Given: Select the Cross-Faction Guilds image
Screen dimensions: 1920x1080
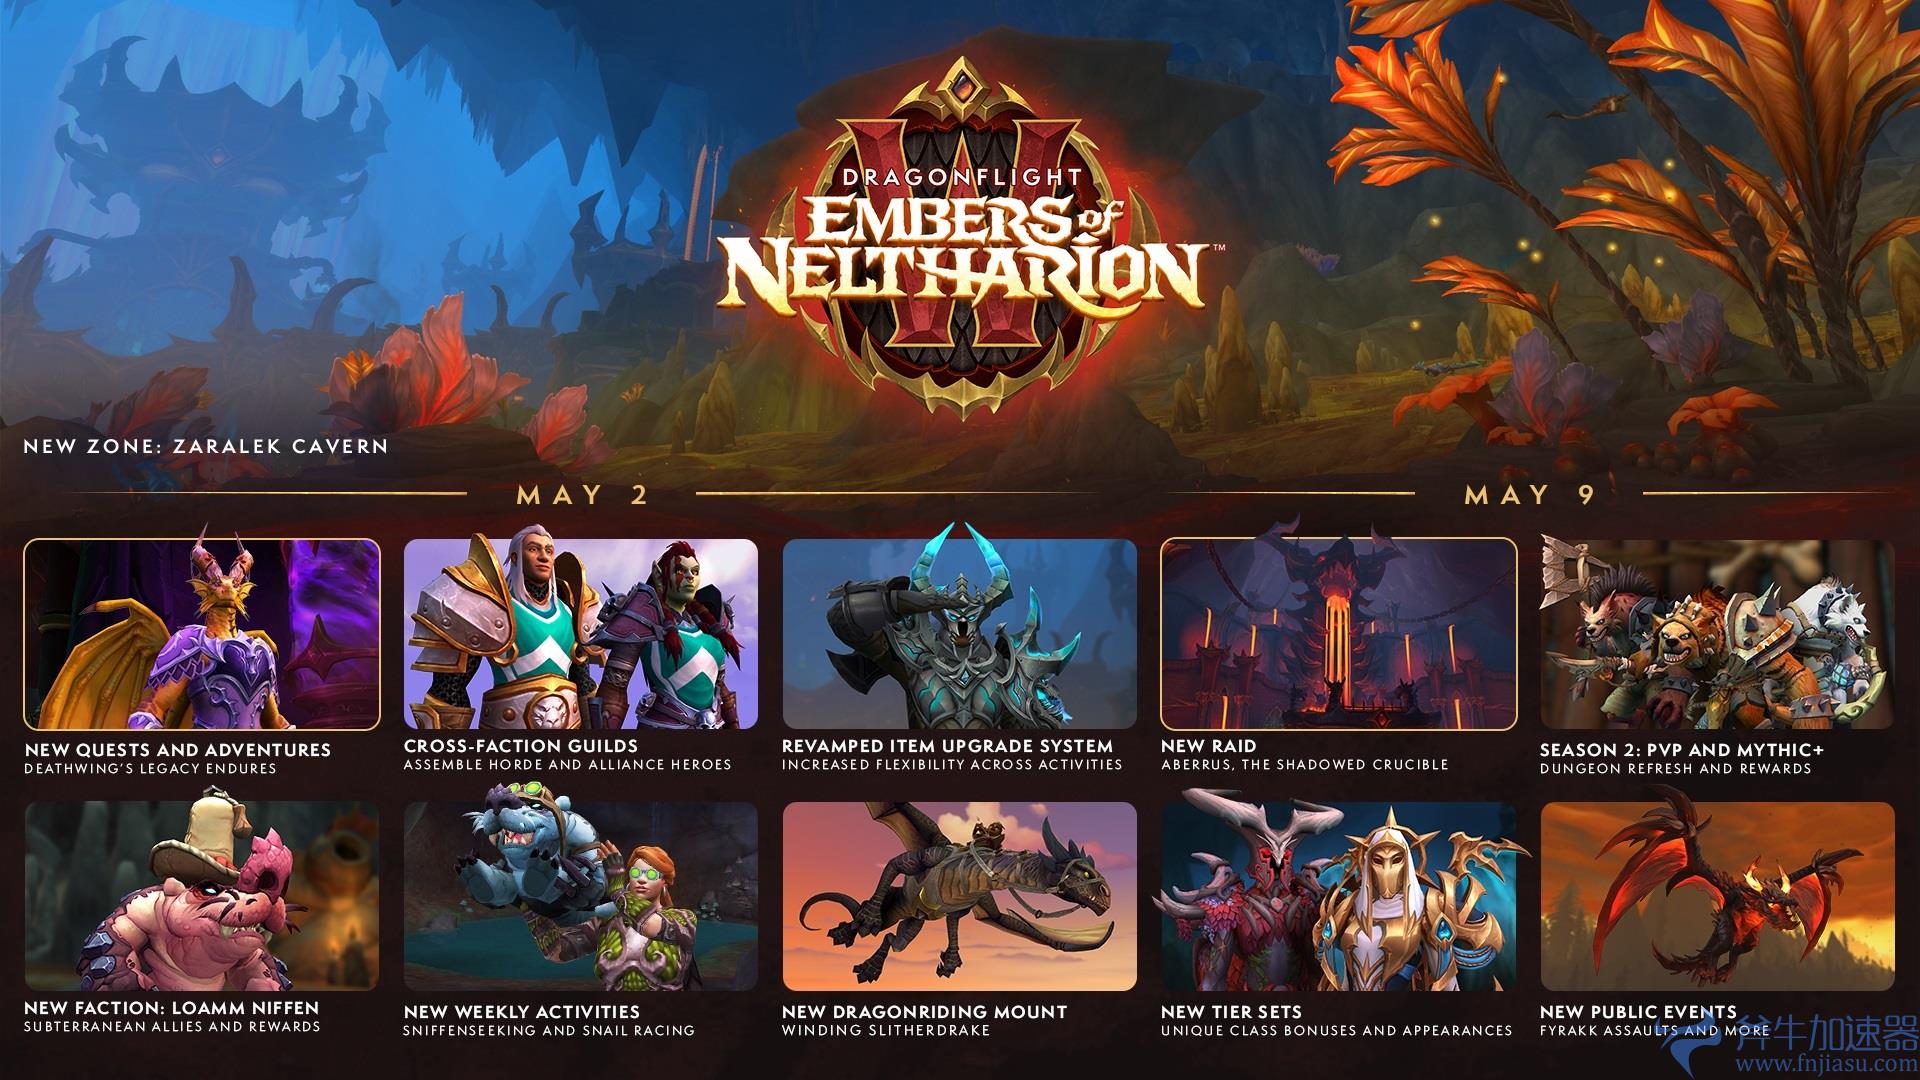Looking at the screenshot, I should pyautogui.click(x=581, y=634).
